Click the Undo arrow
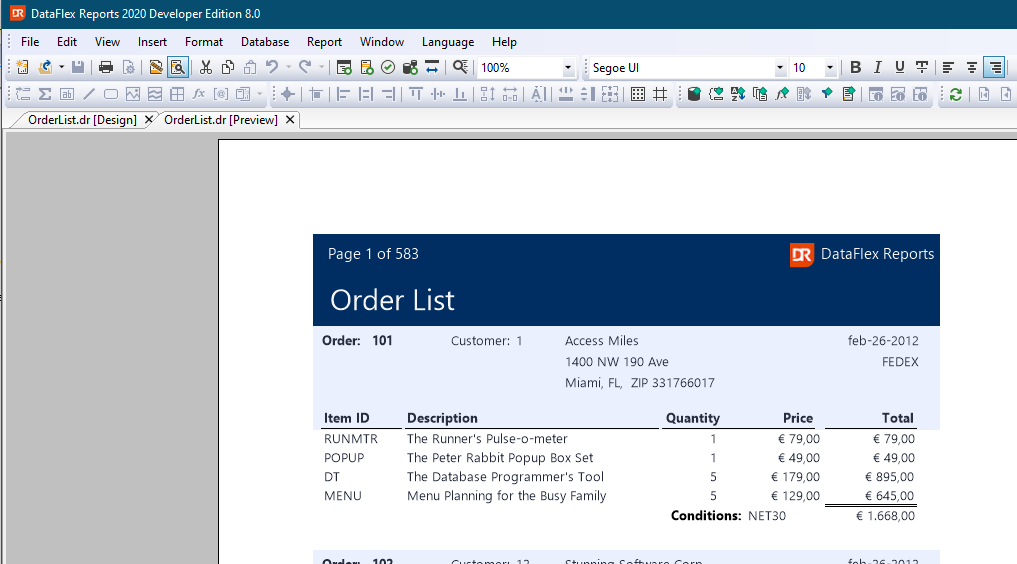Screen dimensions: 1017x564 click(272, 67)
